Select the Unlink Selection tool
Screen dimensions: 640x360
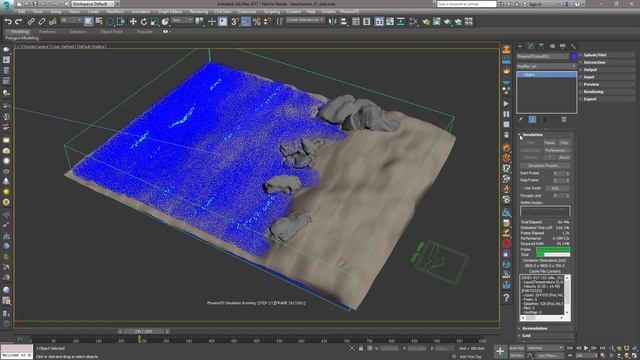tap(42, 22)
